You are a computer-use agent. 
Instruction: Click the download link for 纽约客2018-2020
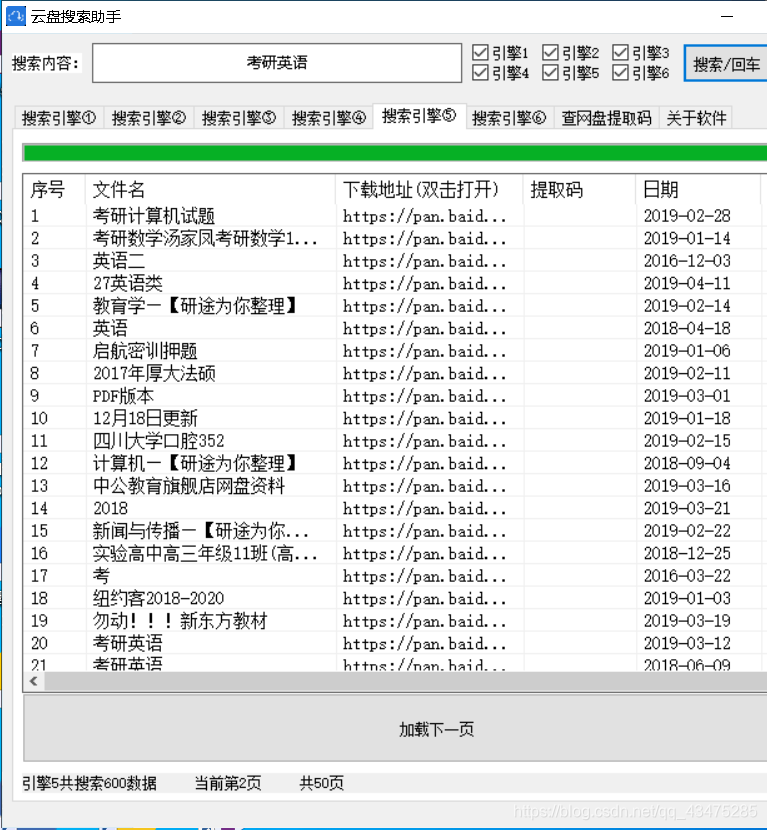[424, 598]
